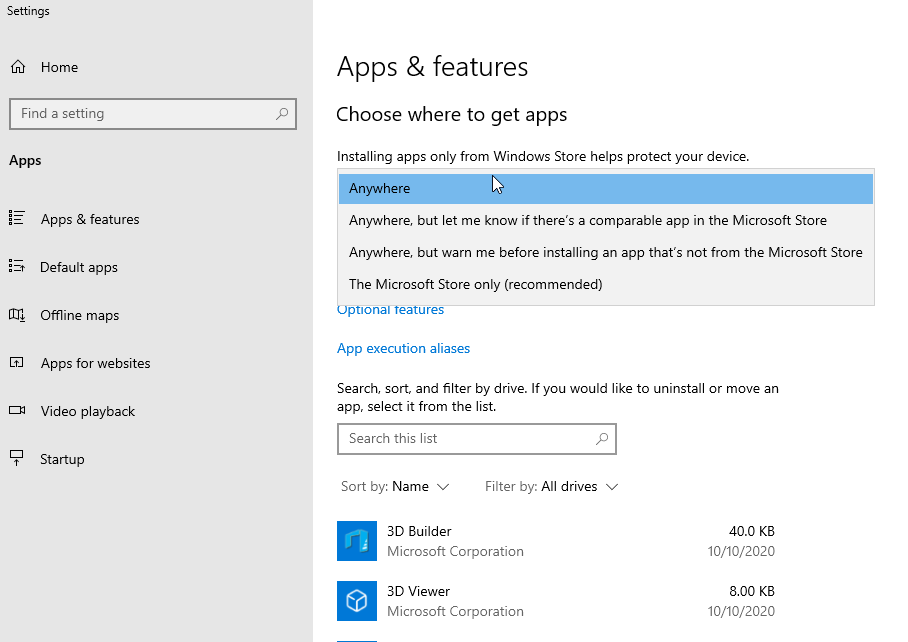This screenshot has height=642, width=908.
Task: Click 8.00 KB size of 3D Viewer
Action: click(752, 592)
